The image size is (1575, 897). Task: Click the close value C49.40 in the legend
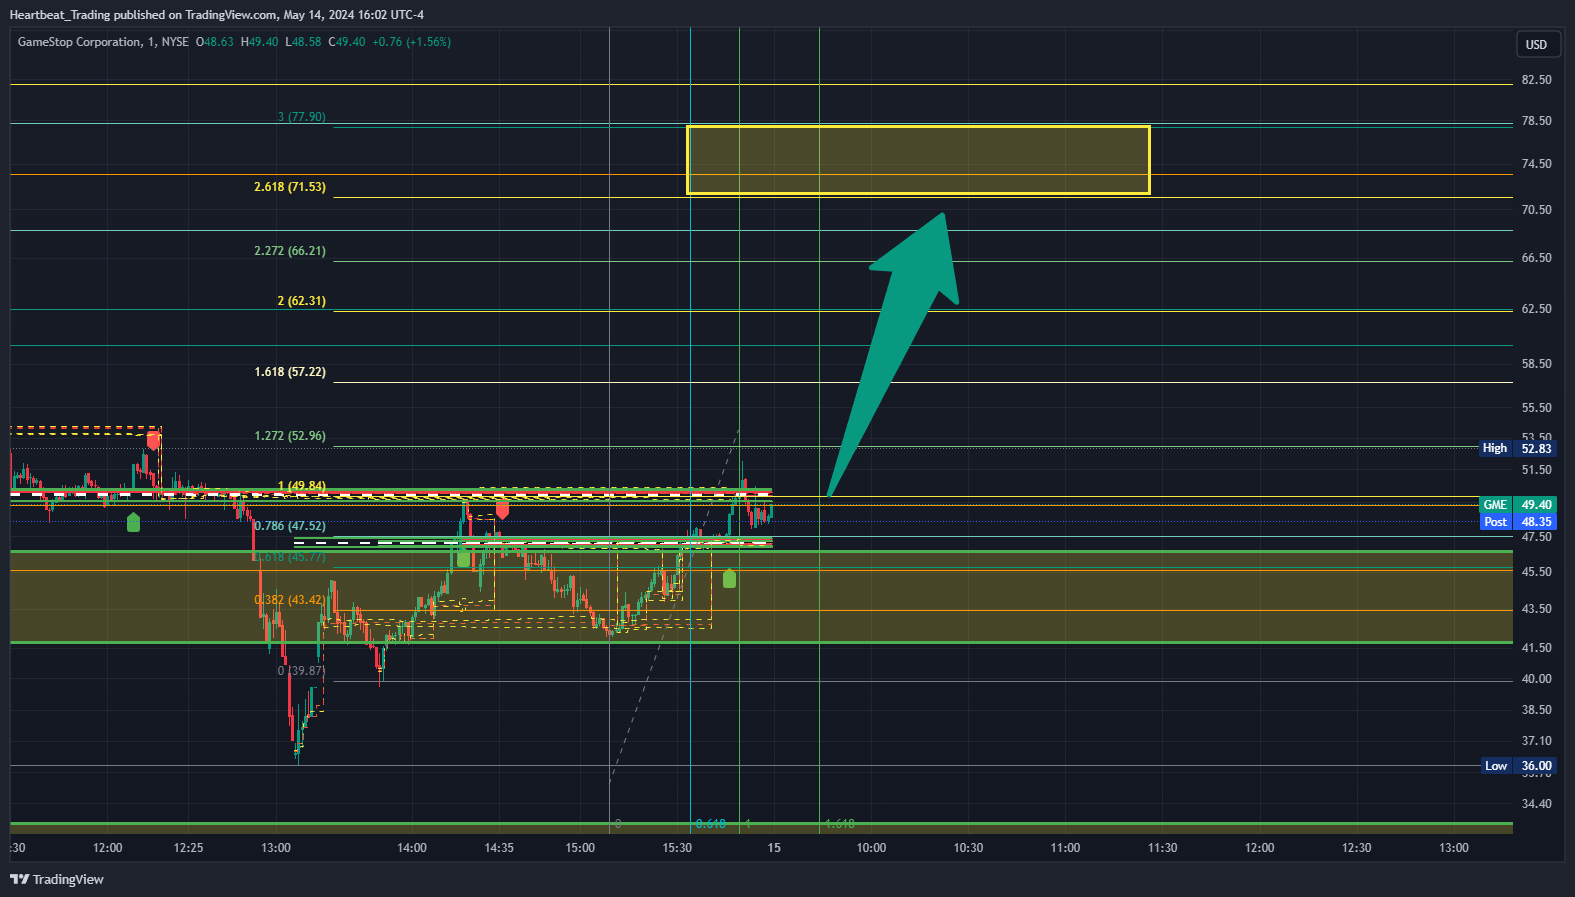coord(347,42)
